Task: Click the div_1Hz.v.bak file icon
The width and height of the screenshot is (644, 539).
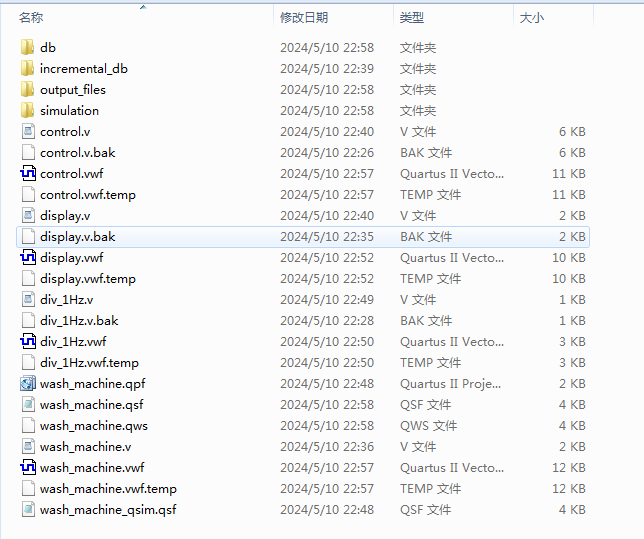Action: click(x=28, y=320)
